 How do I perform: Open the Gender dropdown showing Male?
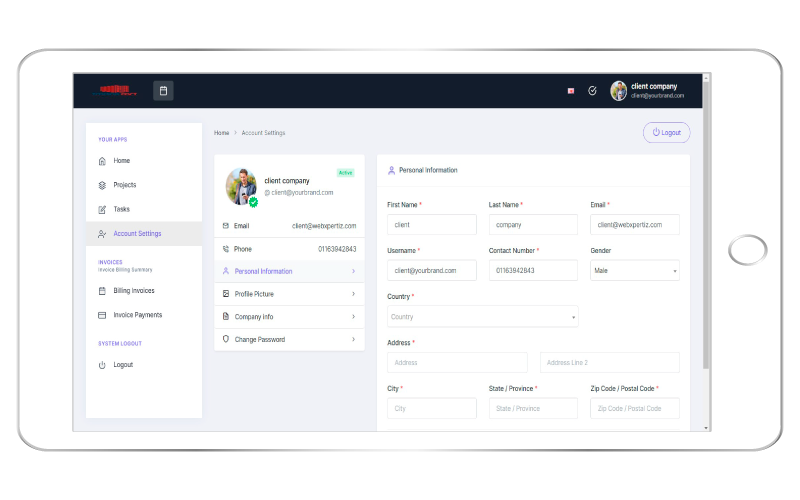pos(634,270)
